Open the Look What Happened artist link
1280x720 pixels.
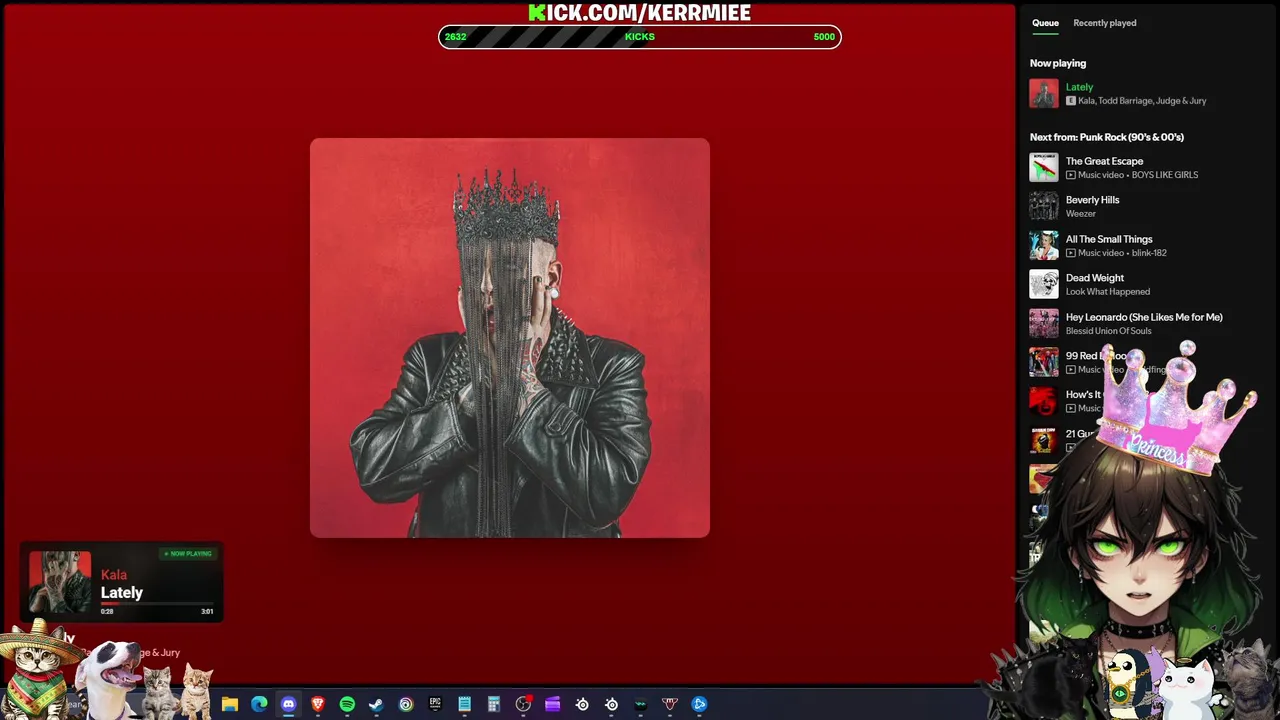point(1108,292)
